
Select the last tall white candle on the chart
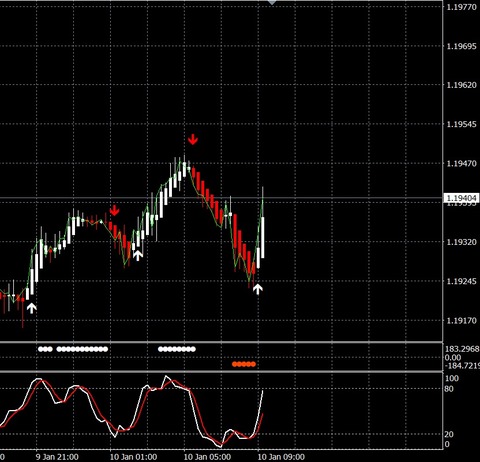click(x=263, y=237)
